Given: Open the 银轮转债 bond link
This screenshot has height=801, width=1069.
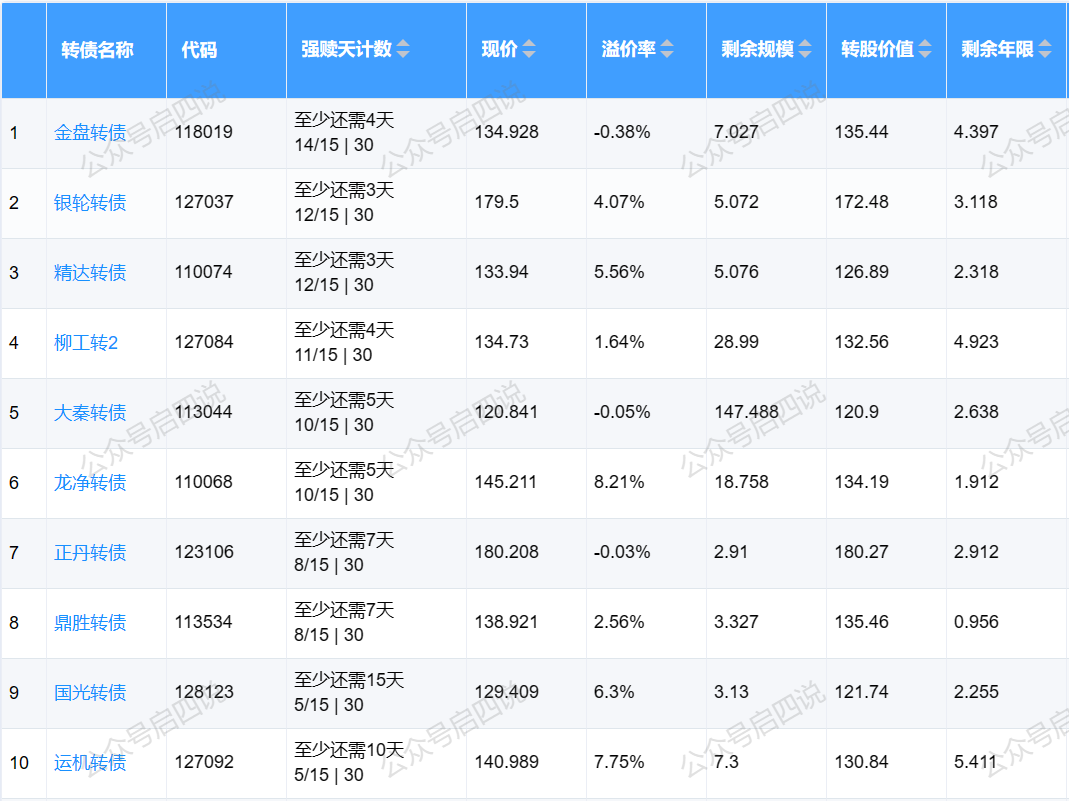Looking at the screenshot, I should click(90, 203).
